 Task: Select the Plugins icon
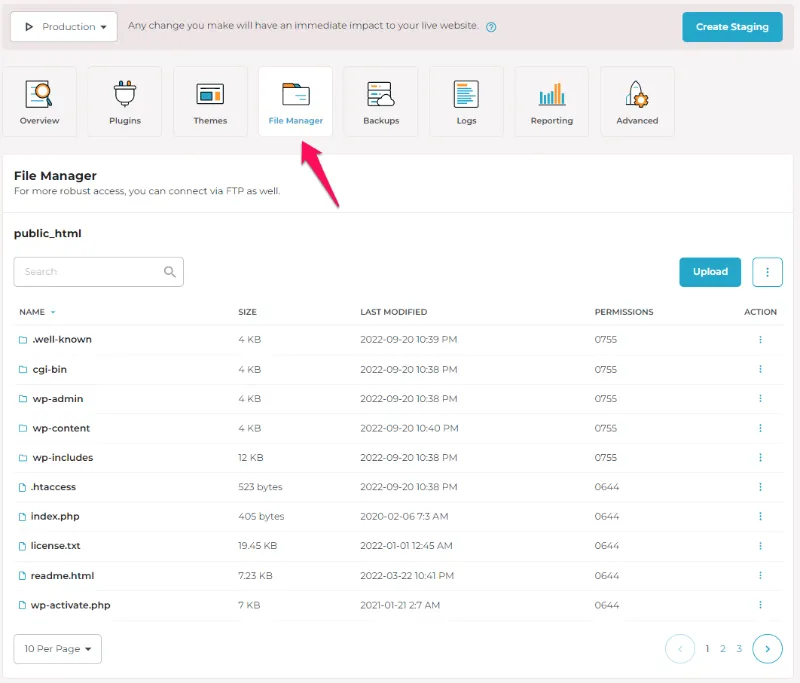tap(124, 100)
